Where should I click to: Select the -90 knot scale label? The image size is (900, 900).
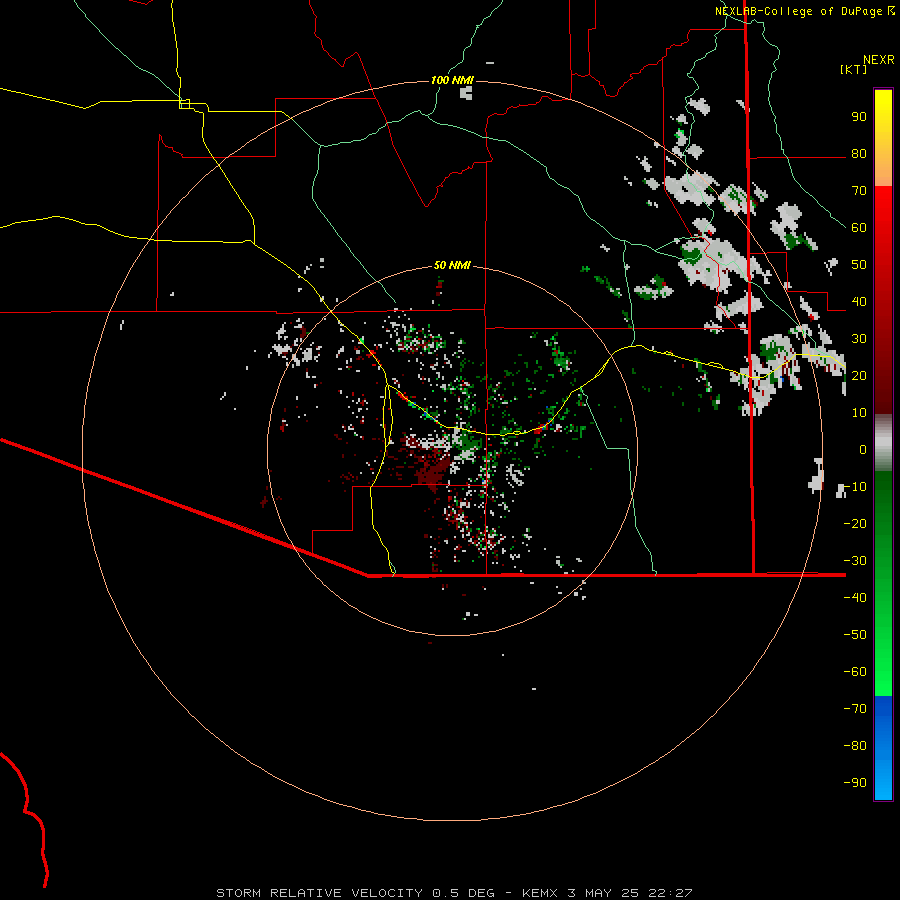point(855,783)
